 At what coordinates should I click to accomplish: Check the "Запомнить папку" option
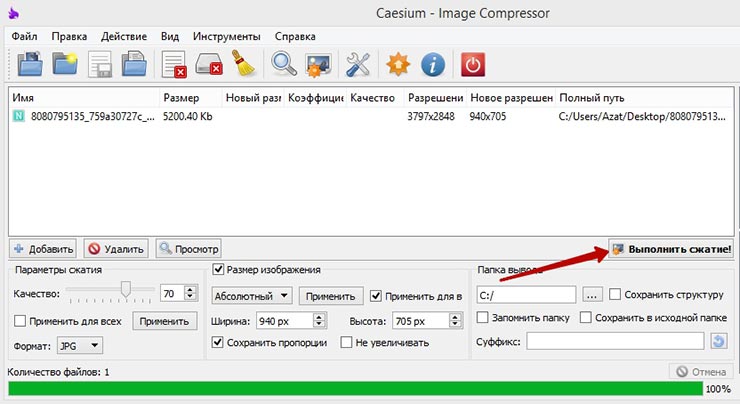point(483,318)
